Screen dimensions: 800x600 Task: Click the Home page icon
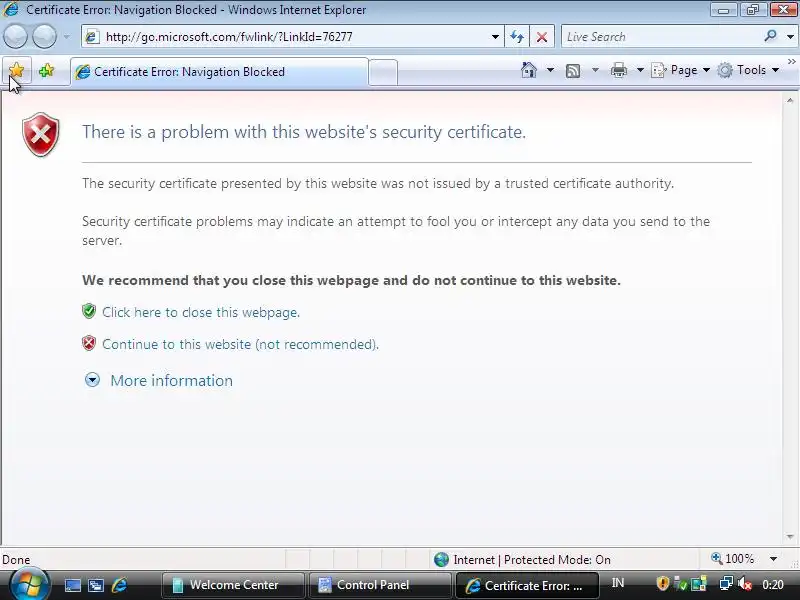(529, 70)
